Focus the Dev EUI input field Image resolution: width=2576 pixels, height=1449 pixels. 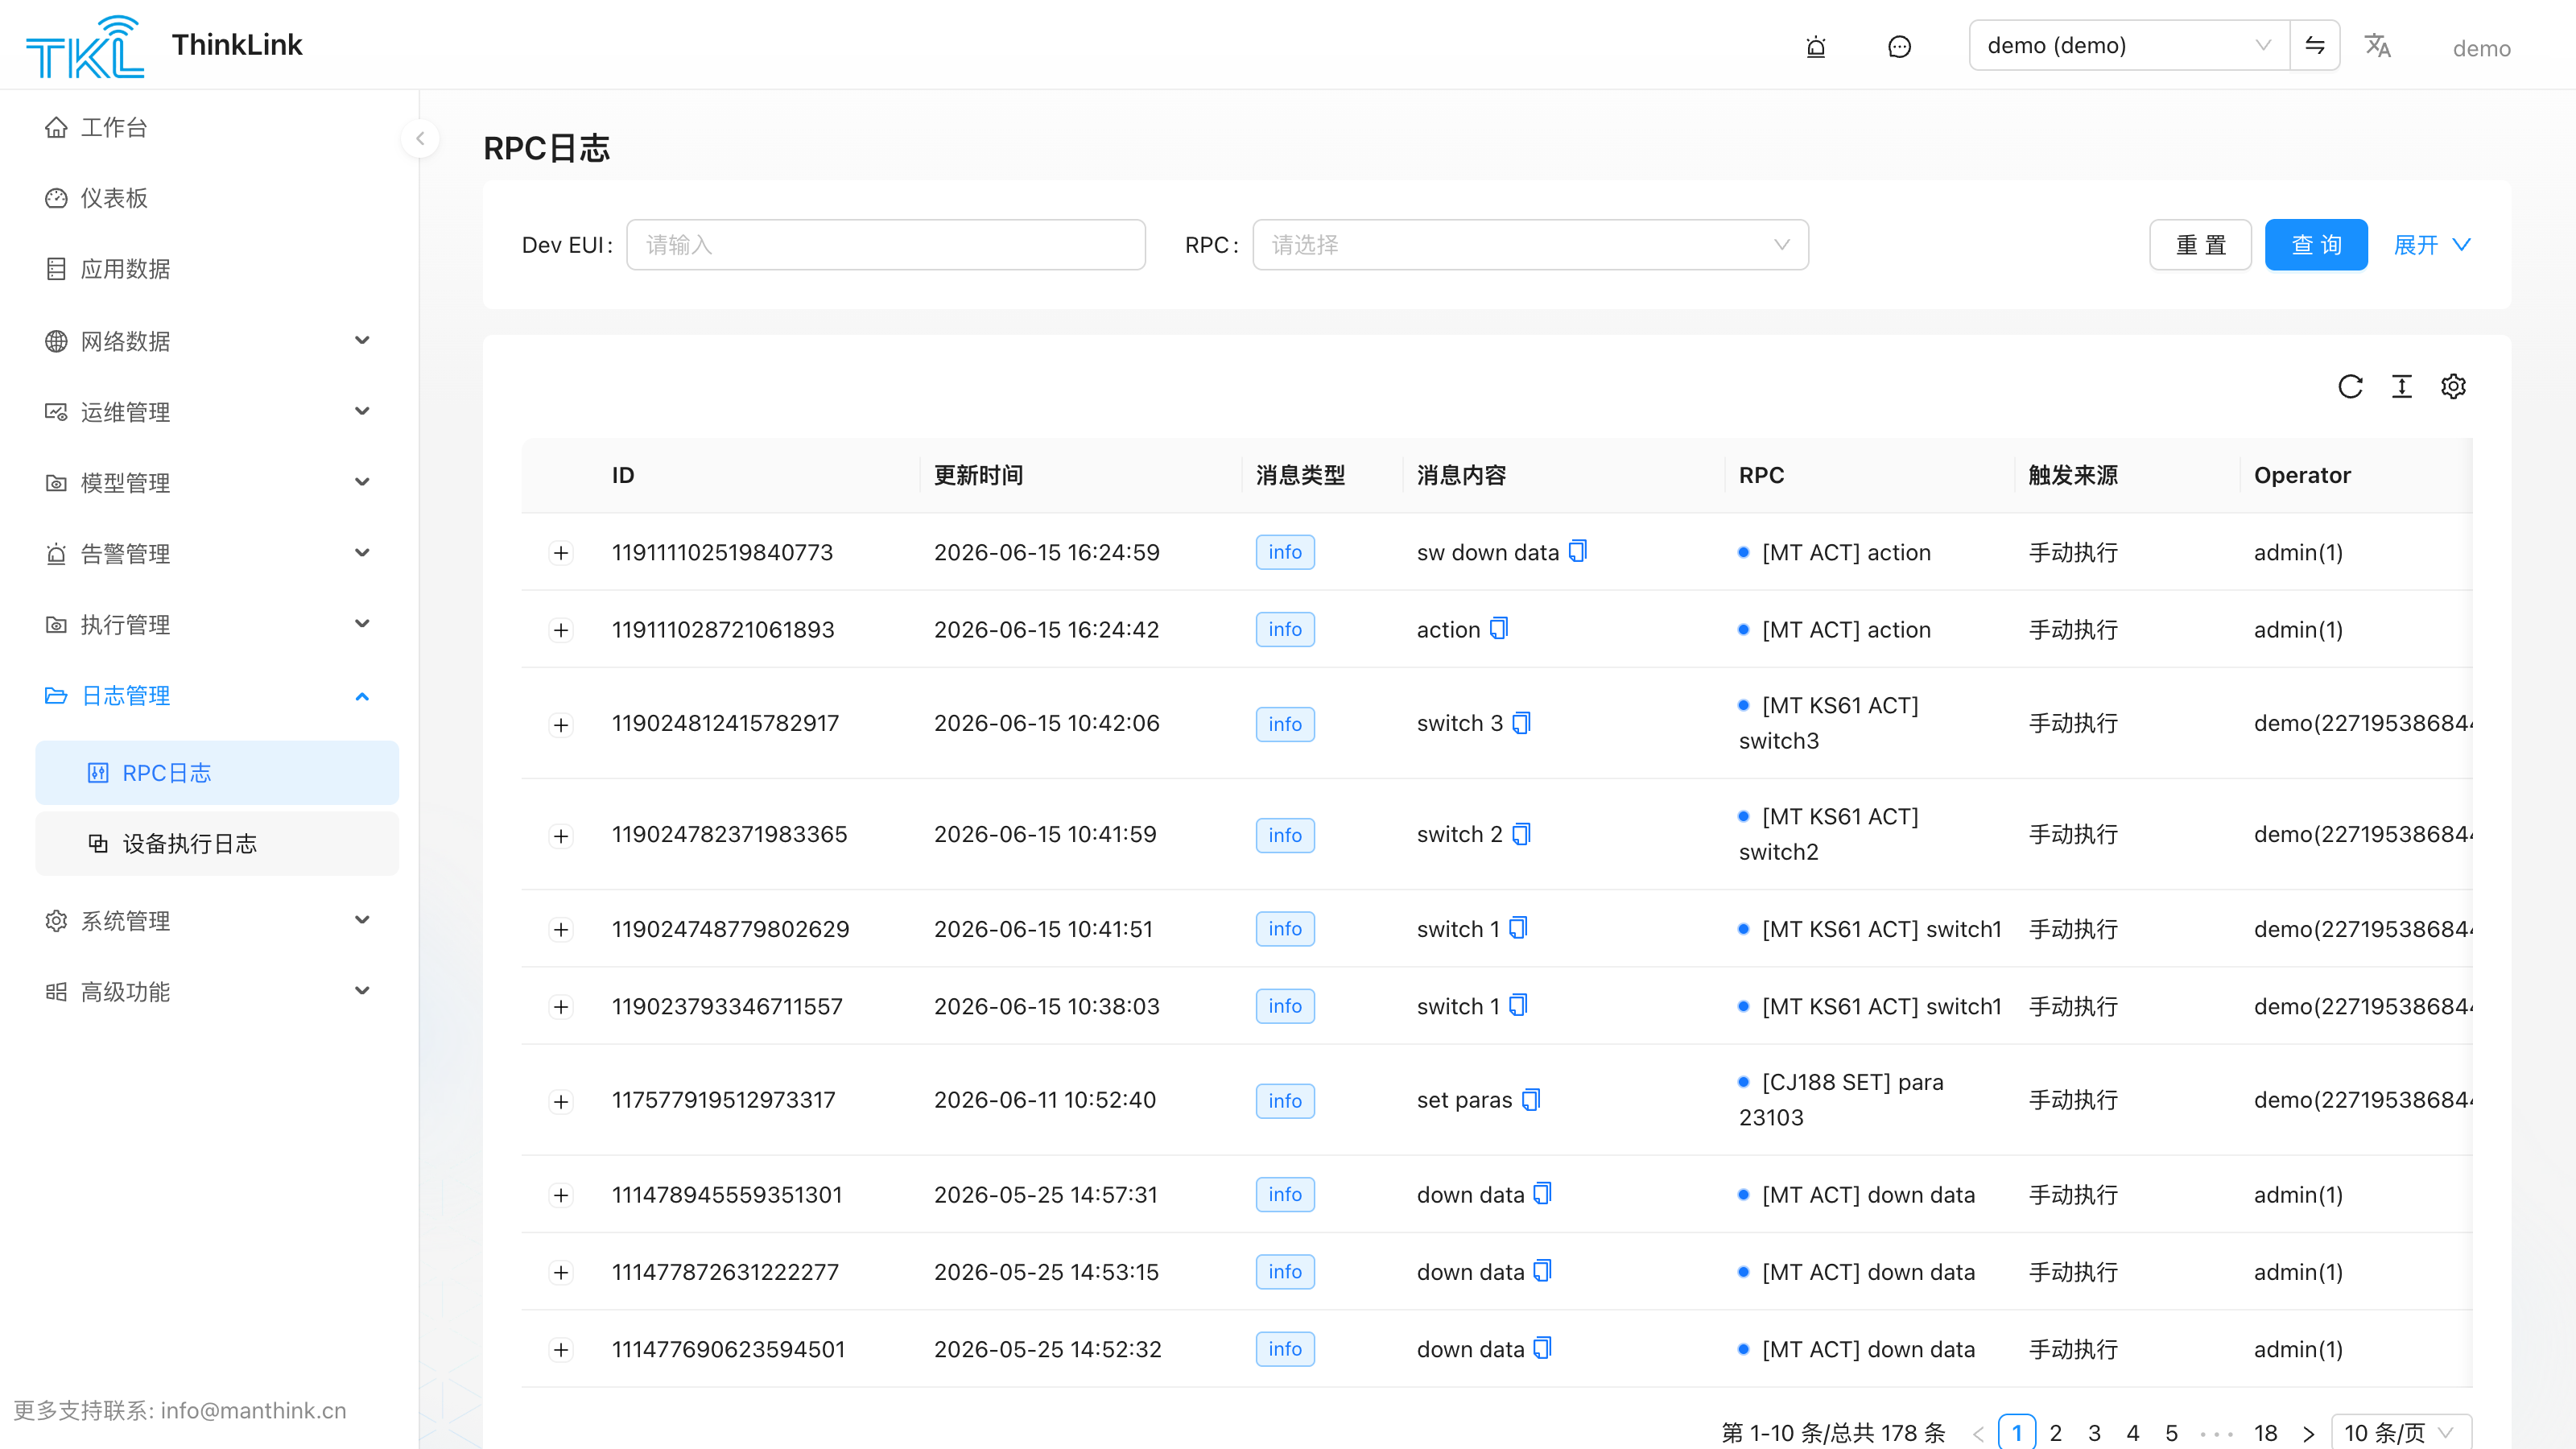tap(886, 245)
